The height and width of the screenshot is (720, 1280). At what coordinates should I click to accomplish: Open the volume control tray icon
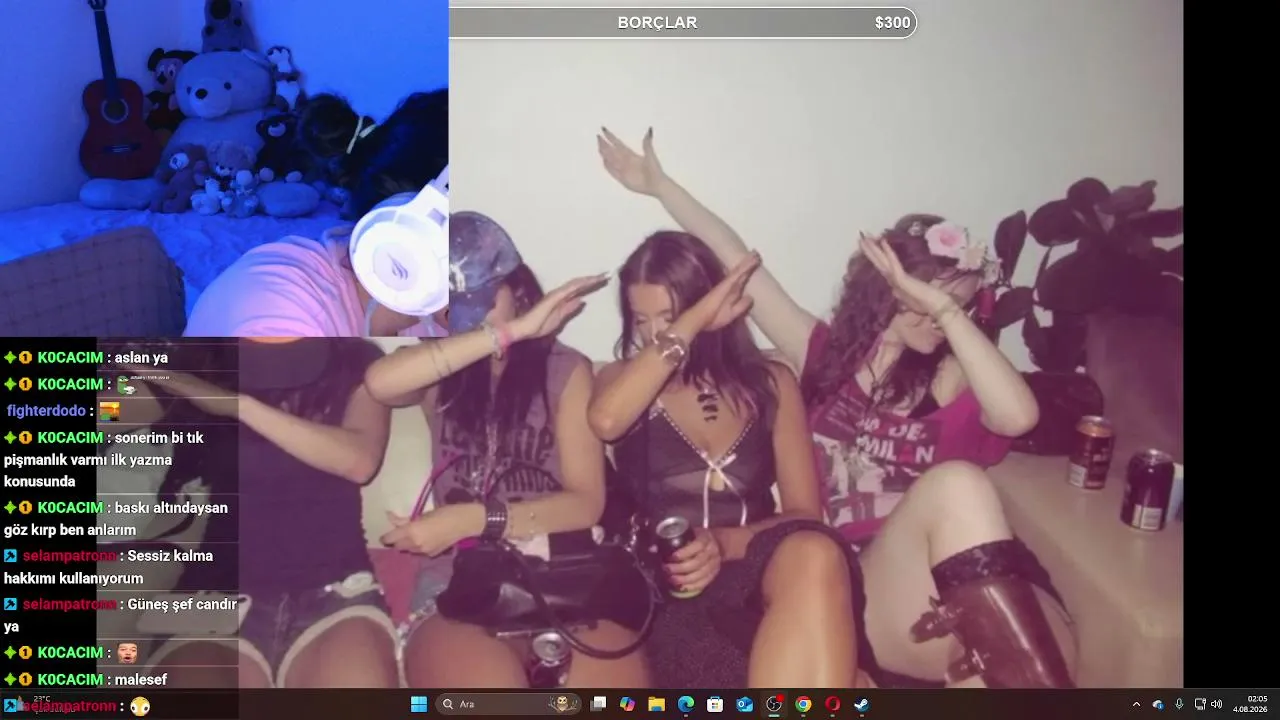pyautogui.click(x=1217, y=704)
